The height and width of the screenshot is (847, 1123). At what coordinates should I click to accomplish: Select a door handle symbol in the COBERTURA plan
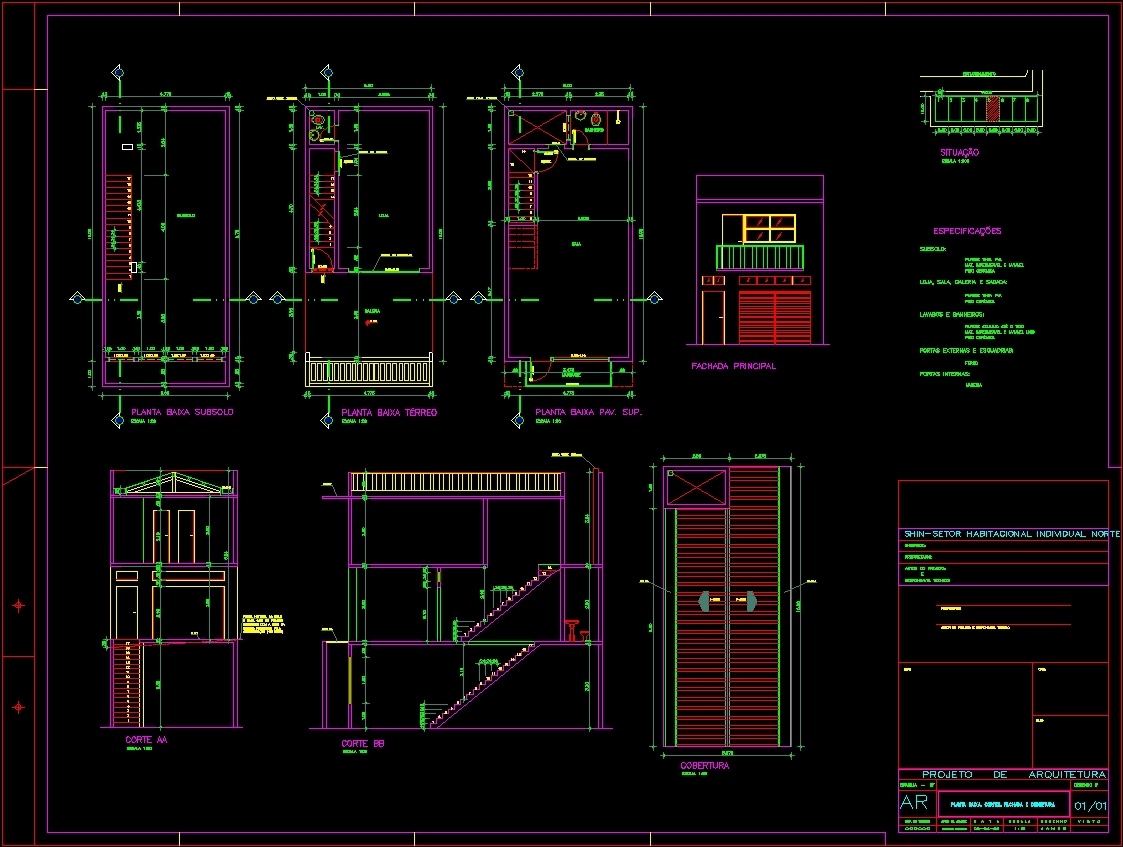[706, 600]
